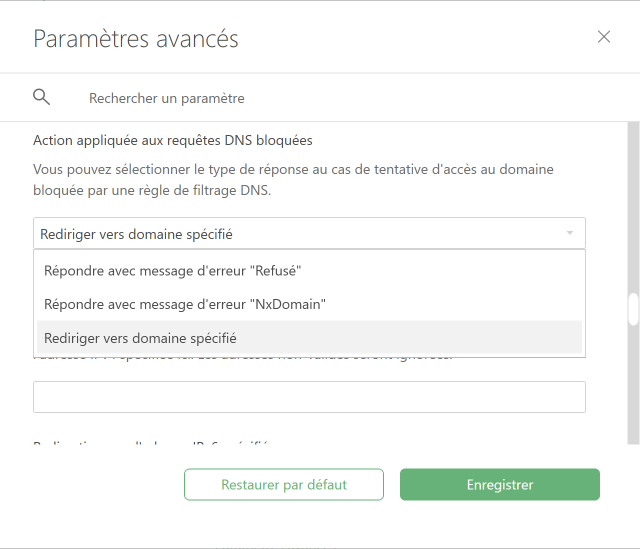Click the Restaurer par défaut button
640x549 pixels.
click(x=284, y=485)
